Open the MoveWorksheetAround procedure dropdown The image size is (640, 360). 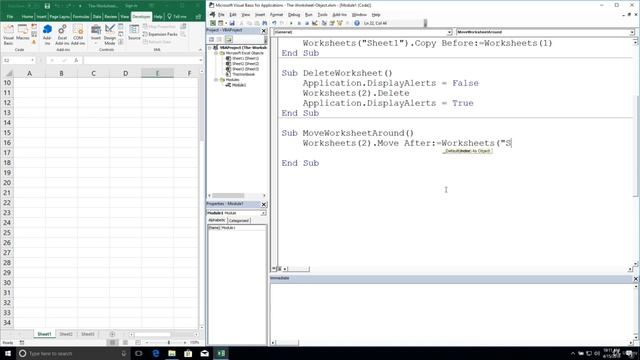[x=632, y=32]
